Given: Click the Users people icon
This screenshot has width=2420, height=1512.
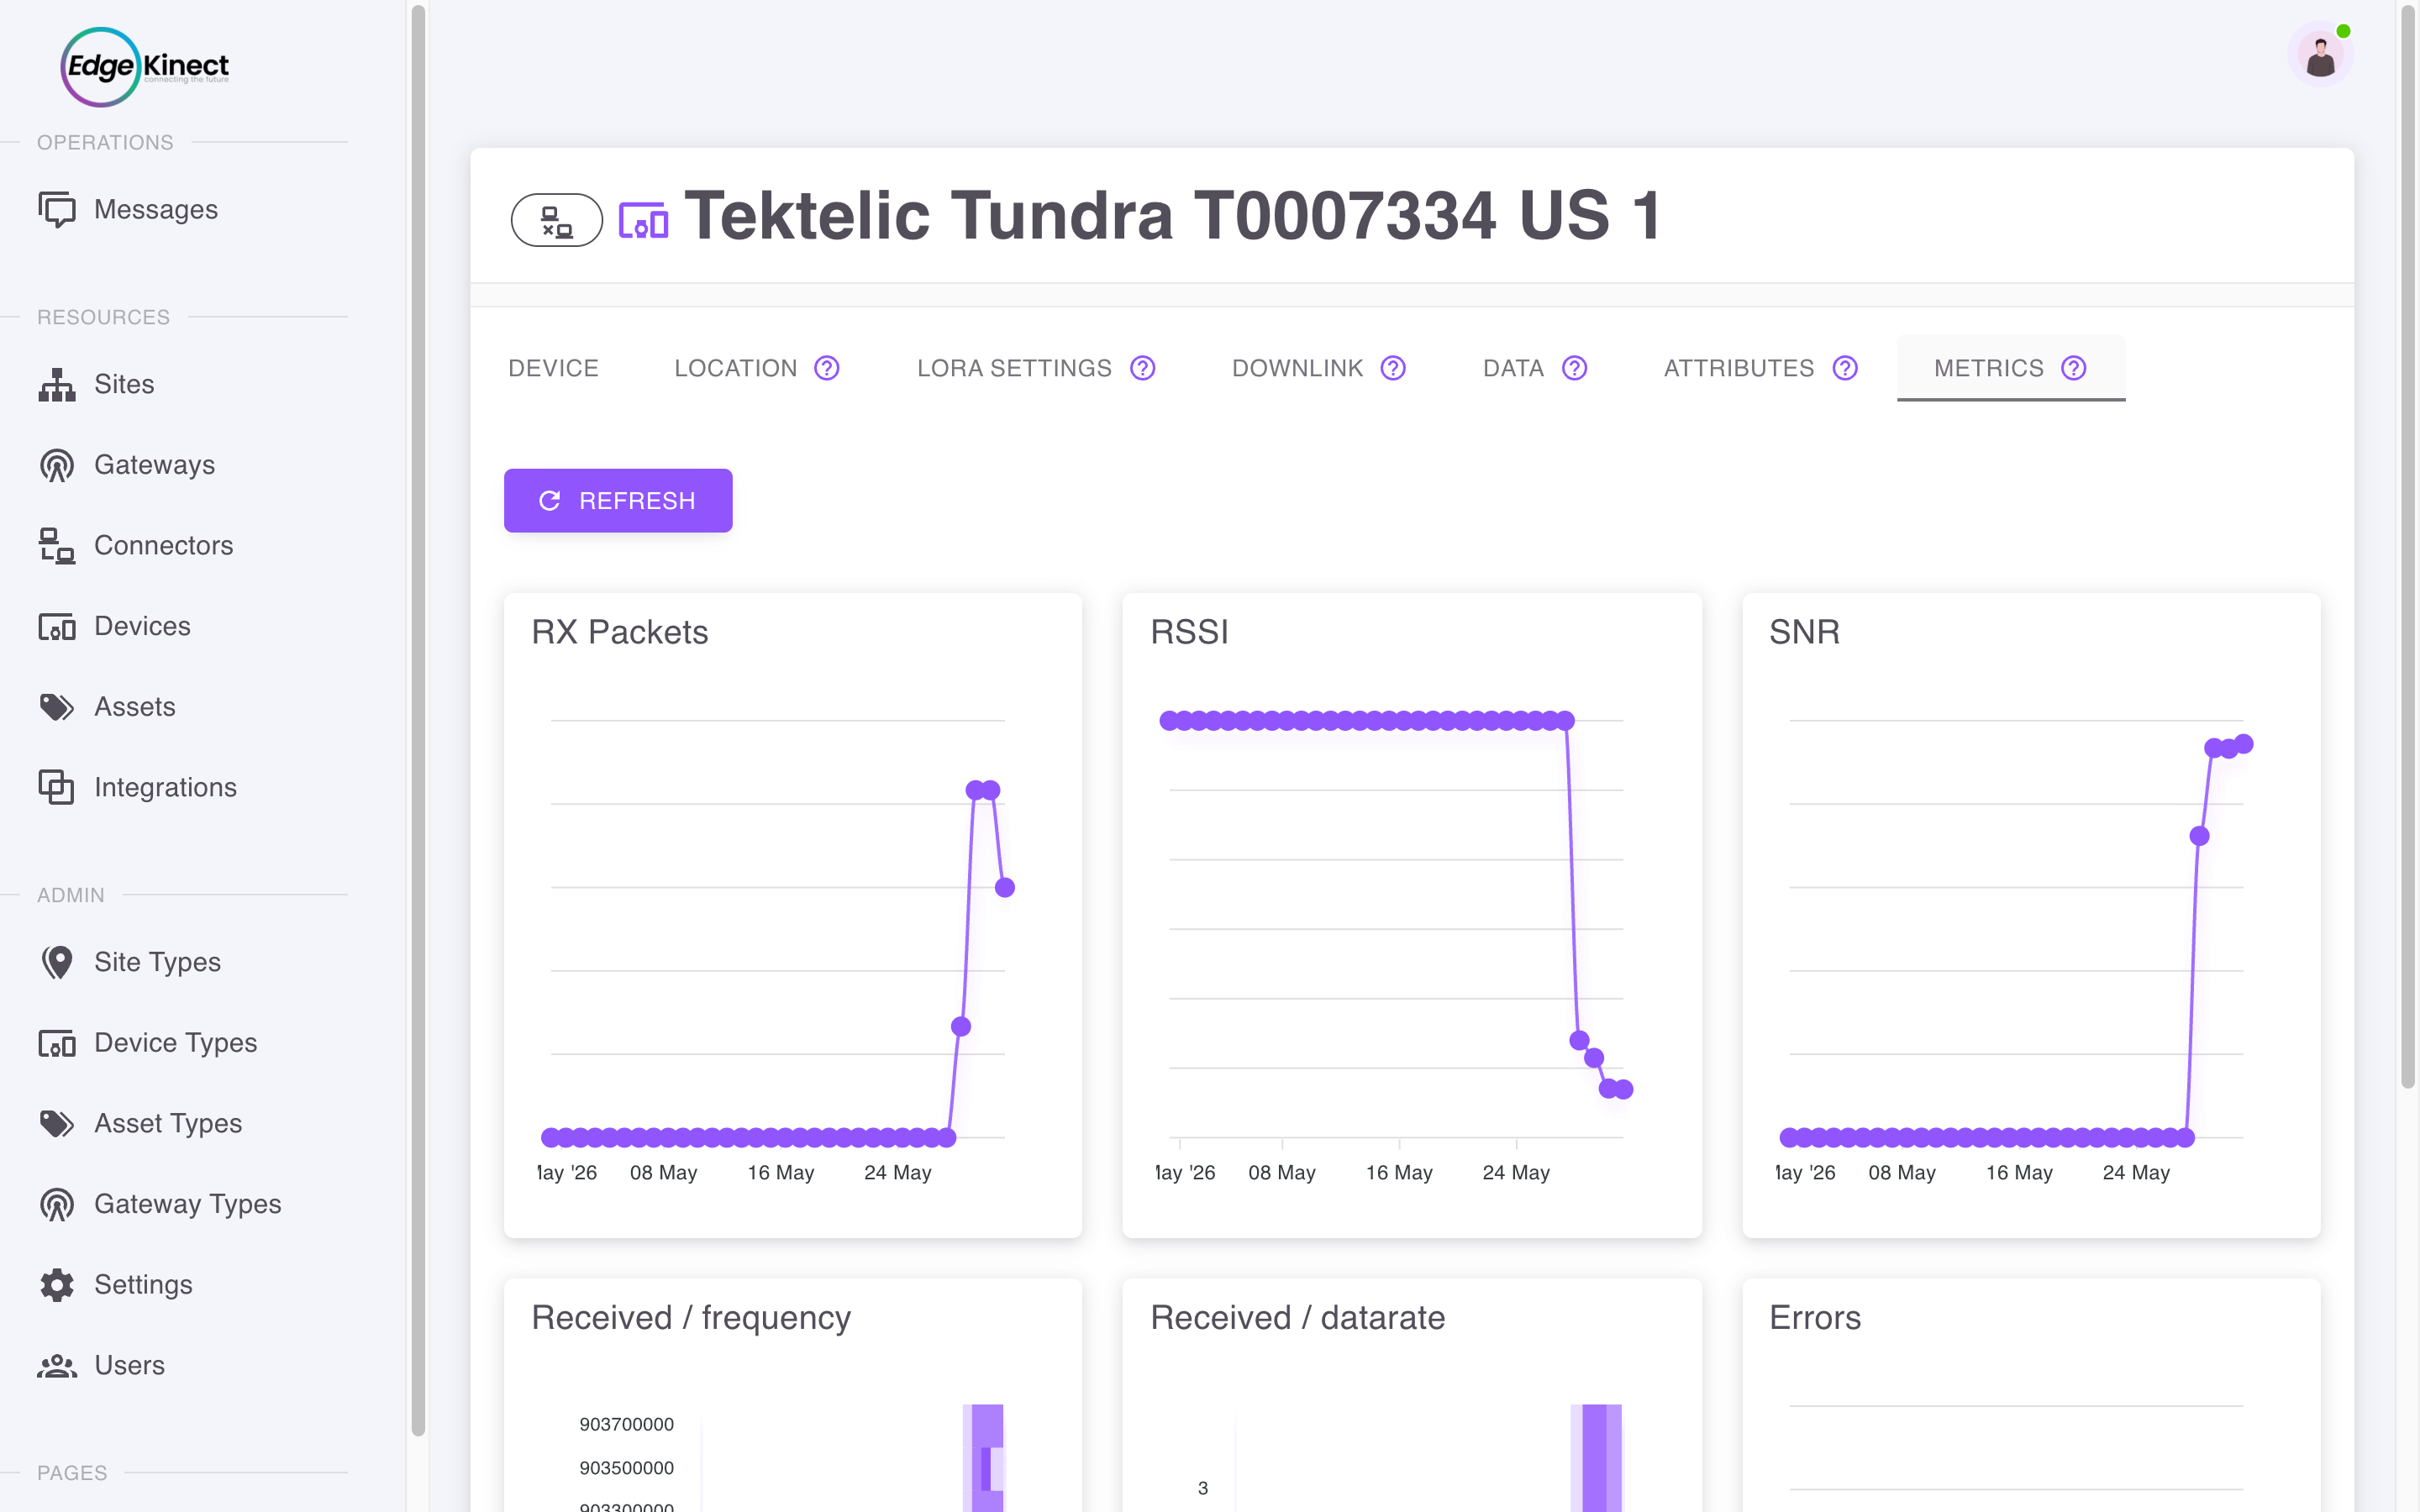Looking at the screenshot, I should [x=57, y=1366].
